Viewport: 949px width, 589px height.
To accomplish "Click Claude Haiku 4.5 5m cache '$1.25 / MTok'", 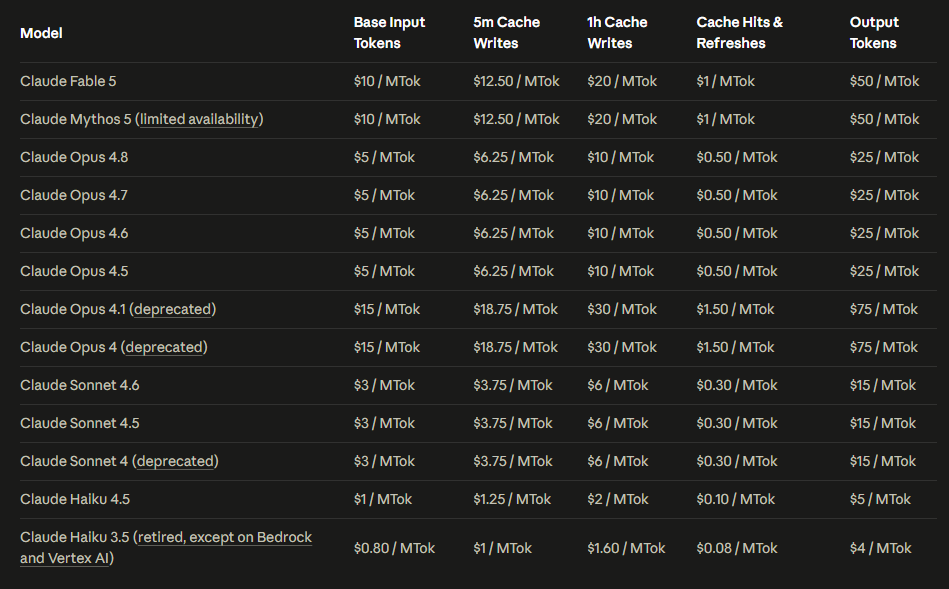I will point(512,499).
